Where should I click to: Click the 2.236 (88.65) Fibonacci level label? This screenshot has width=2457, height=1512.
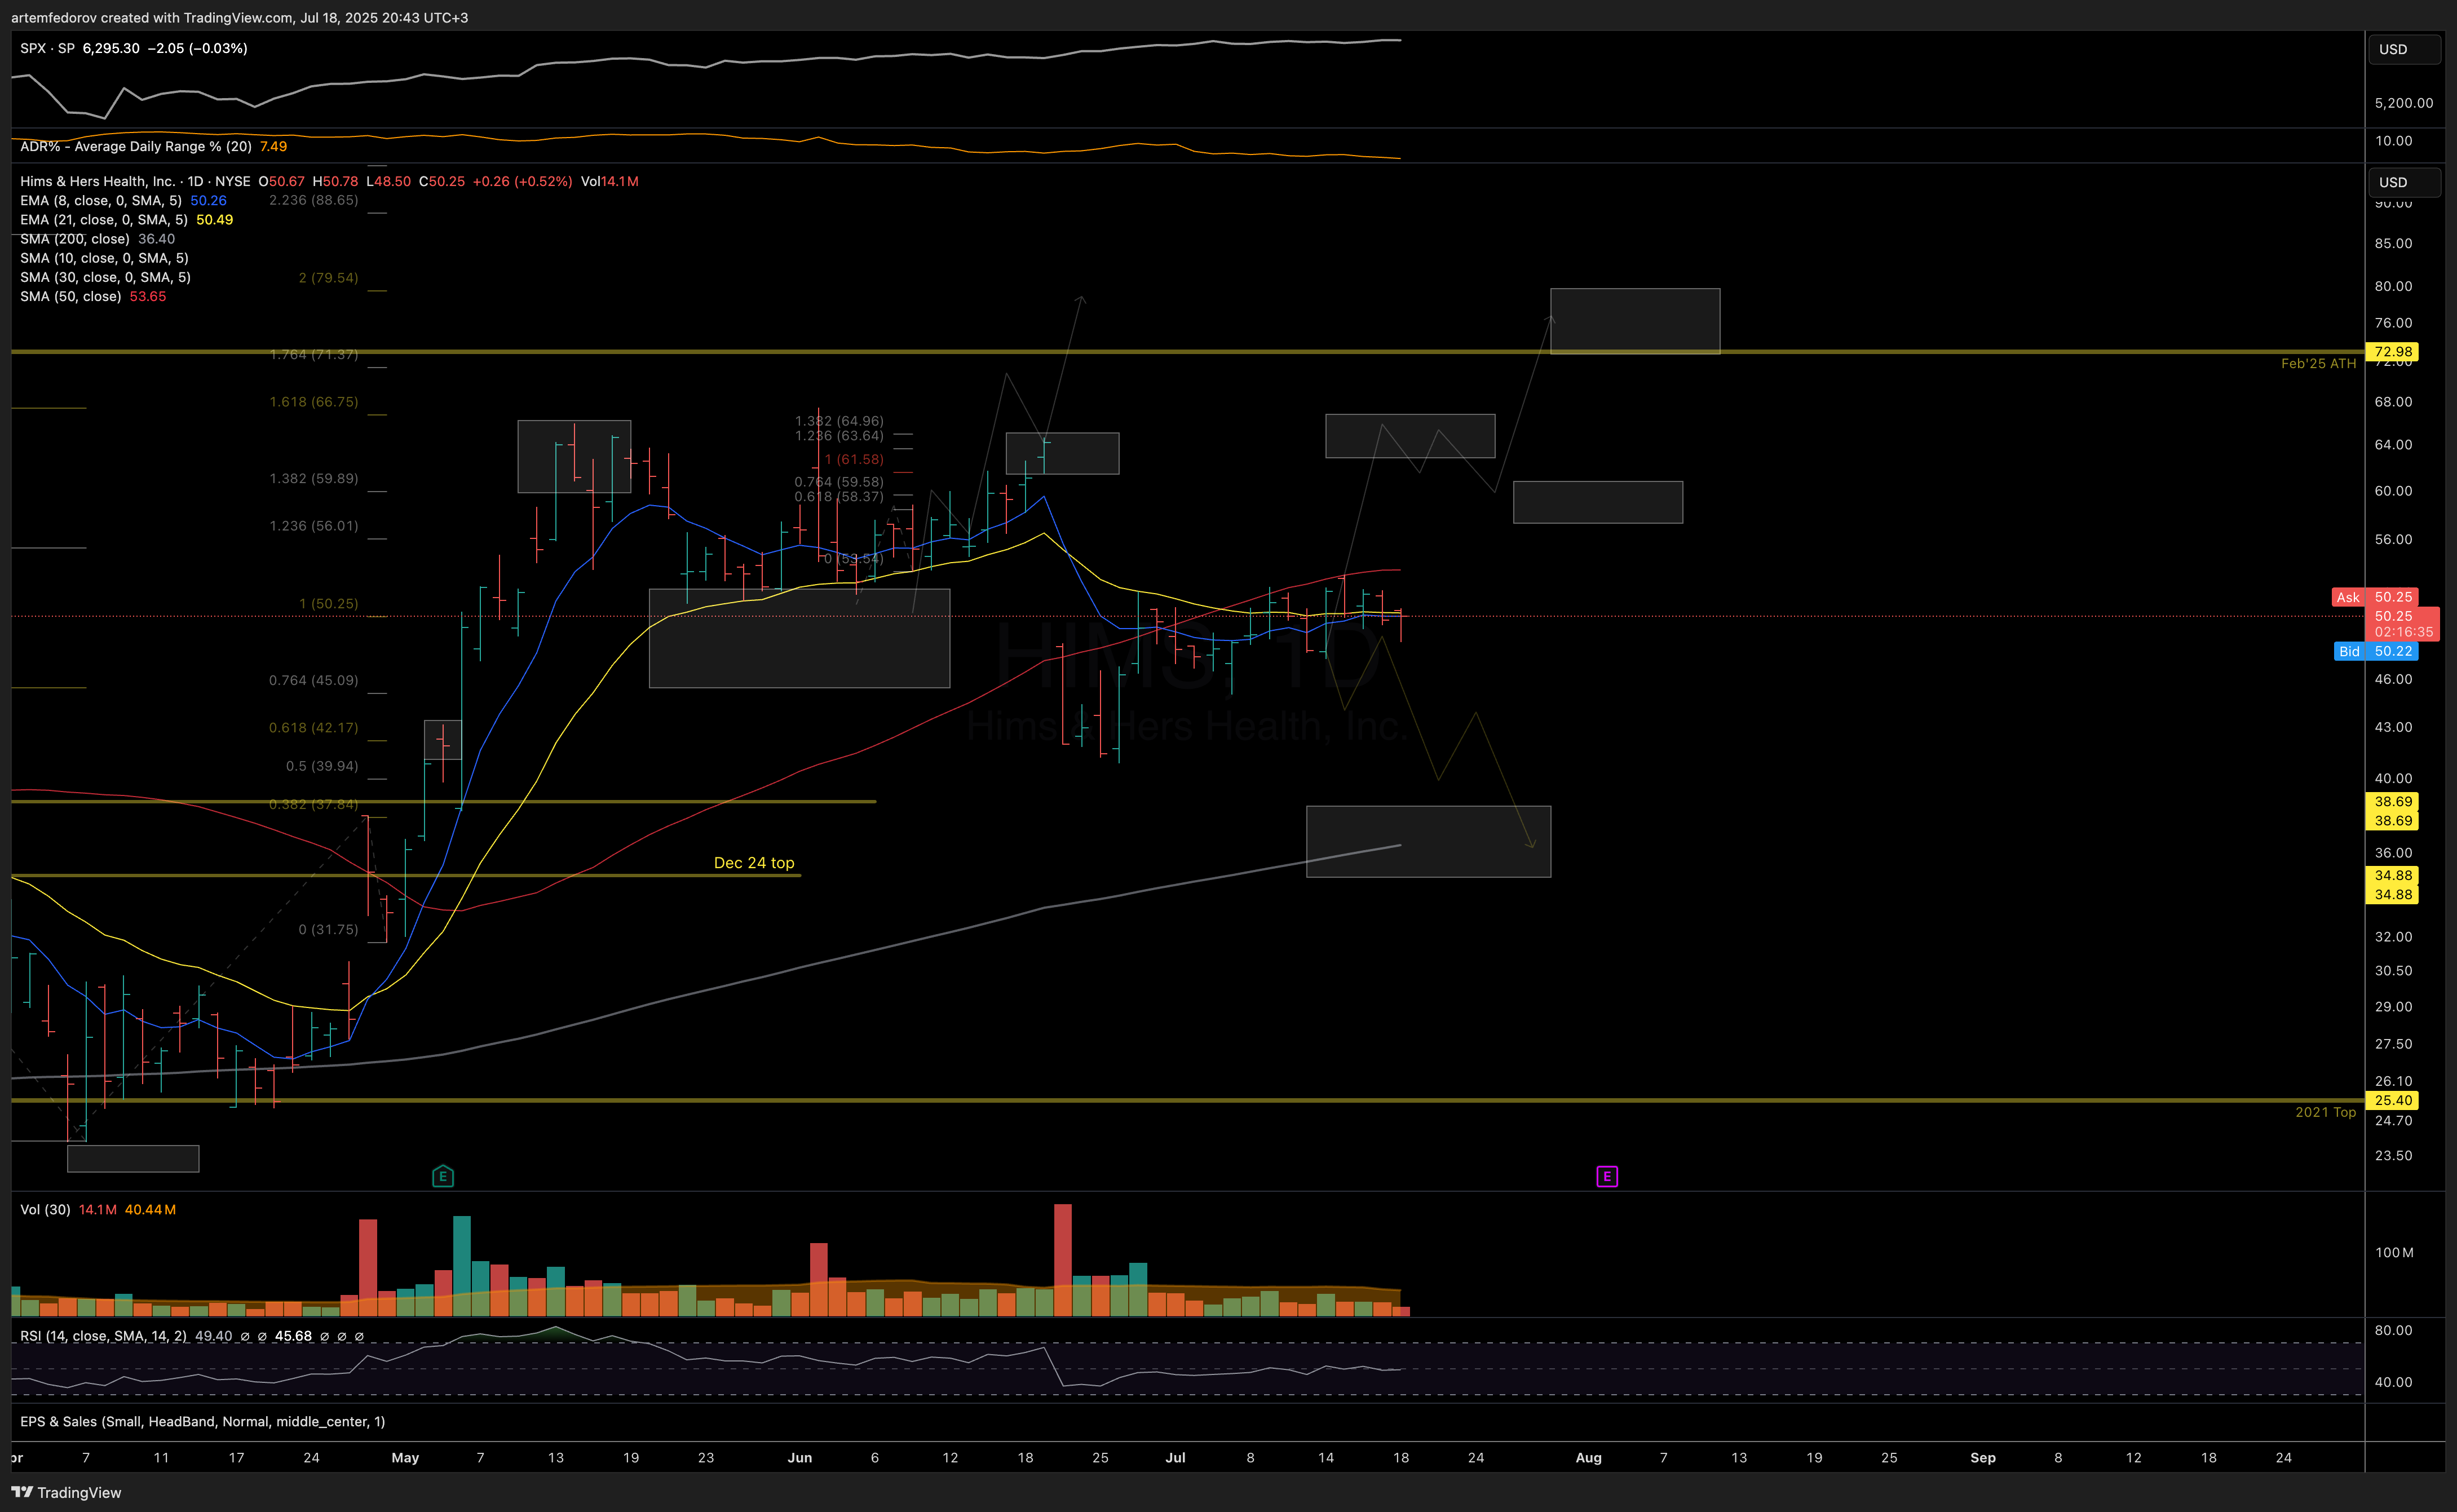[314, 200]
